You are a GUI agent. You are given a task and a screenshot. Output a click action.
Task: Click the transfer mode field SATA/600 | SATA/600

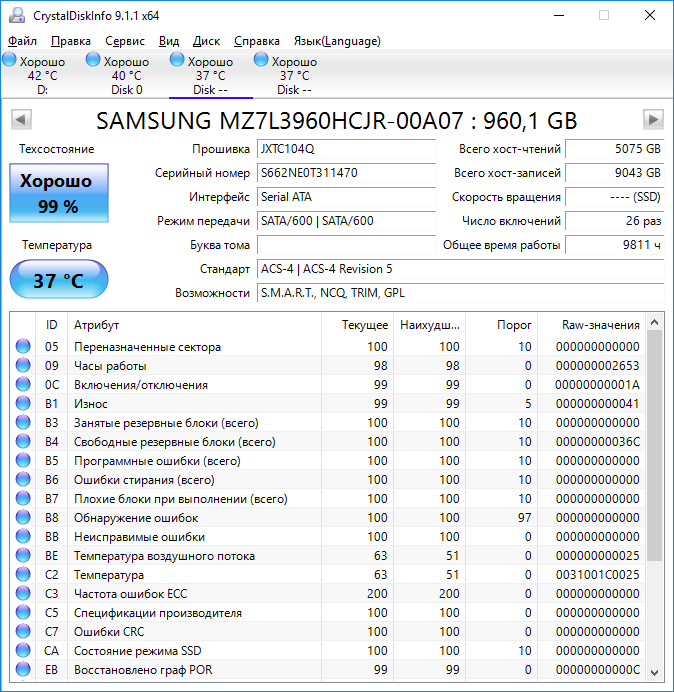(x=346, y=221)
